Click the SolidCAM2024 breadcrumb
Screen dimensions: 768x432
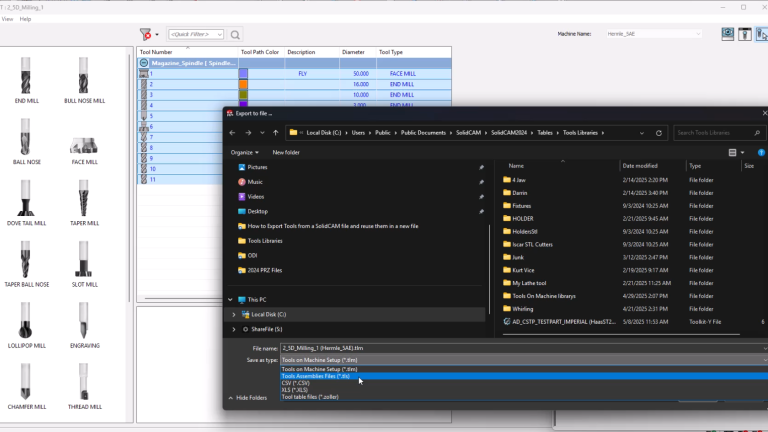509,133
